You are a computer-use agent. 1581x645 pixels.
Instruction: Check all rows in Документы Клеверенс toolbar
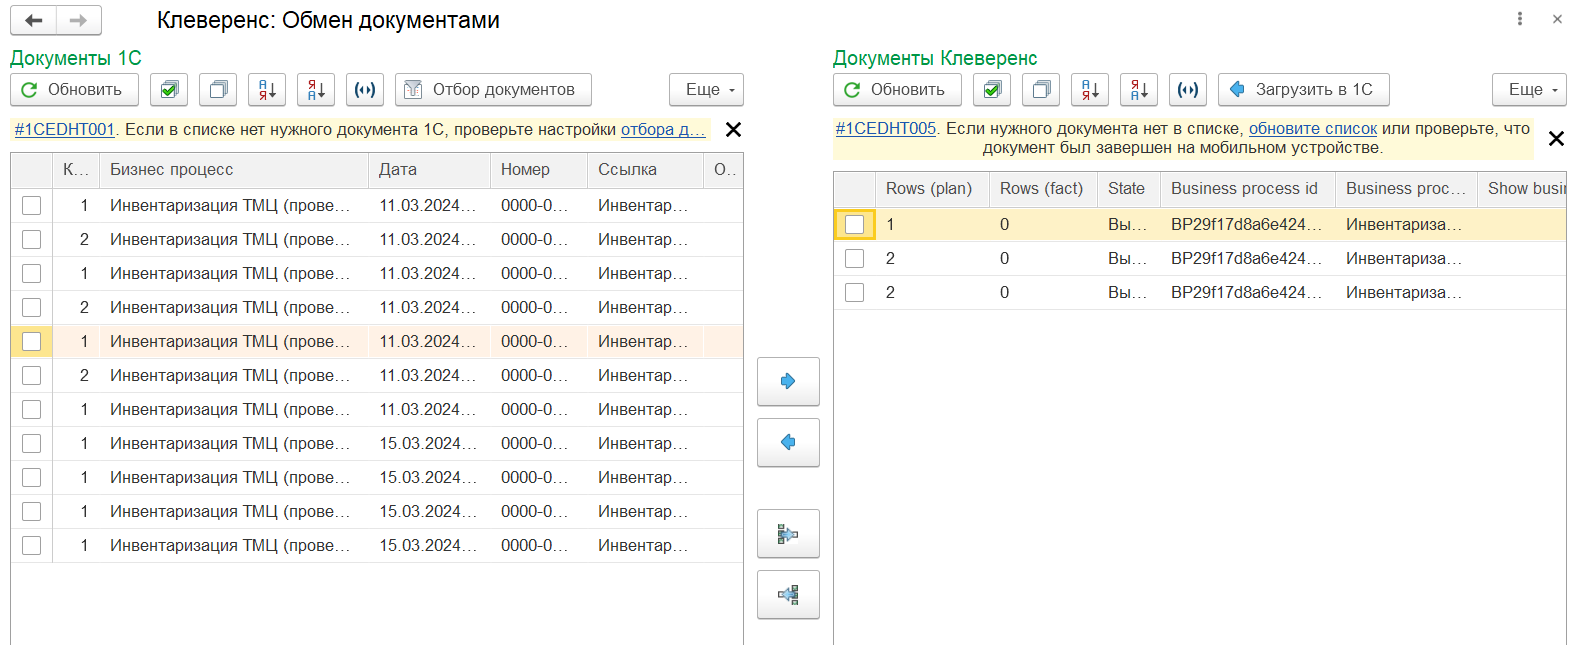pyautogui.click(x=992, y=90)
